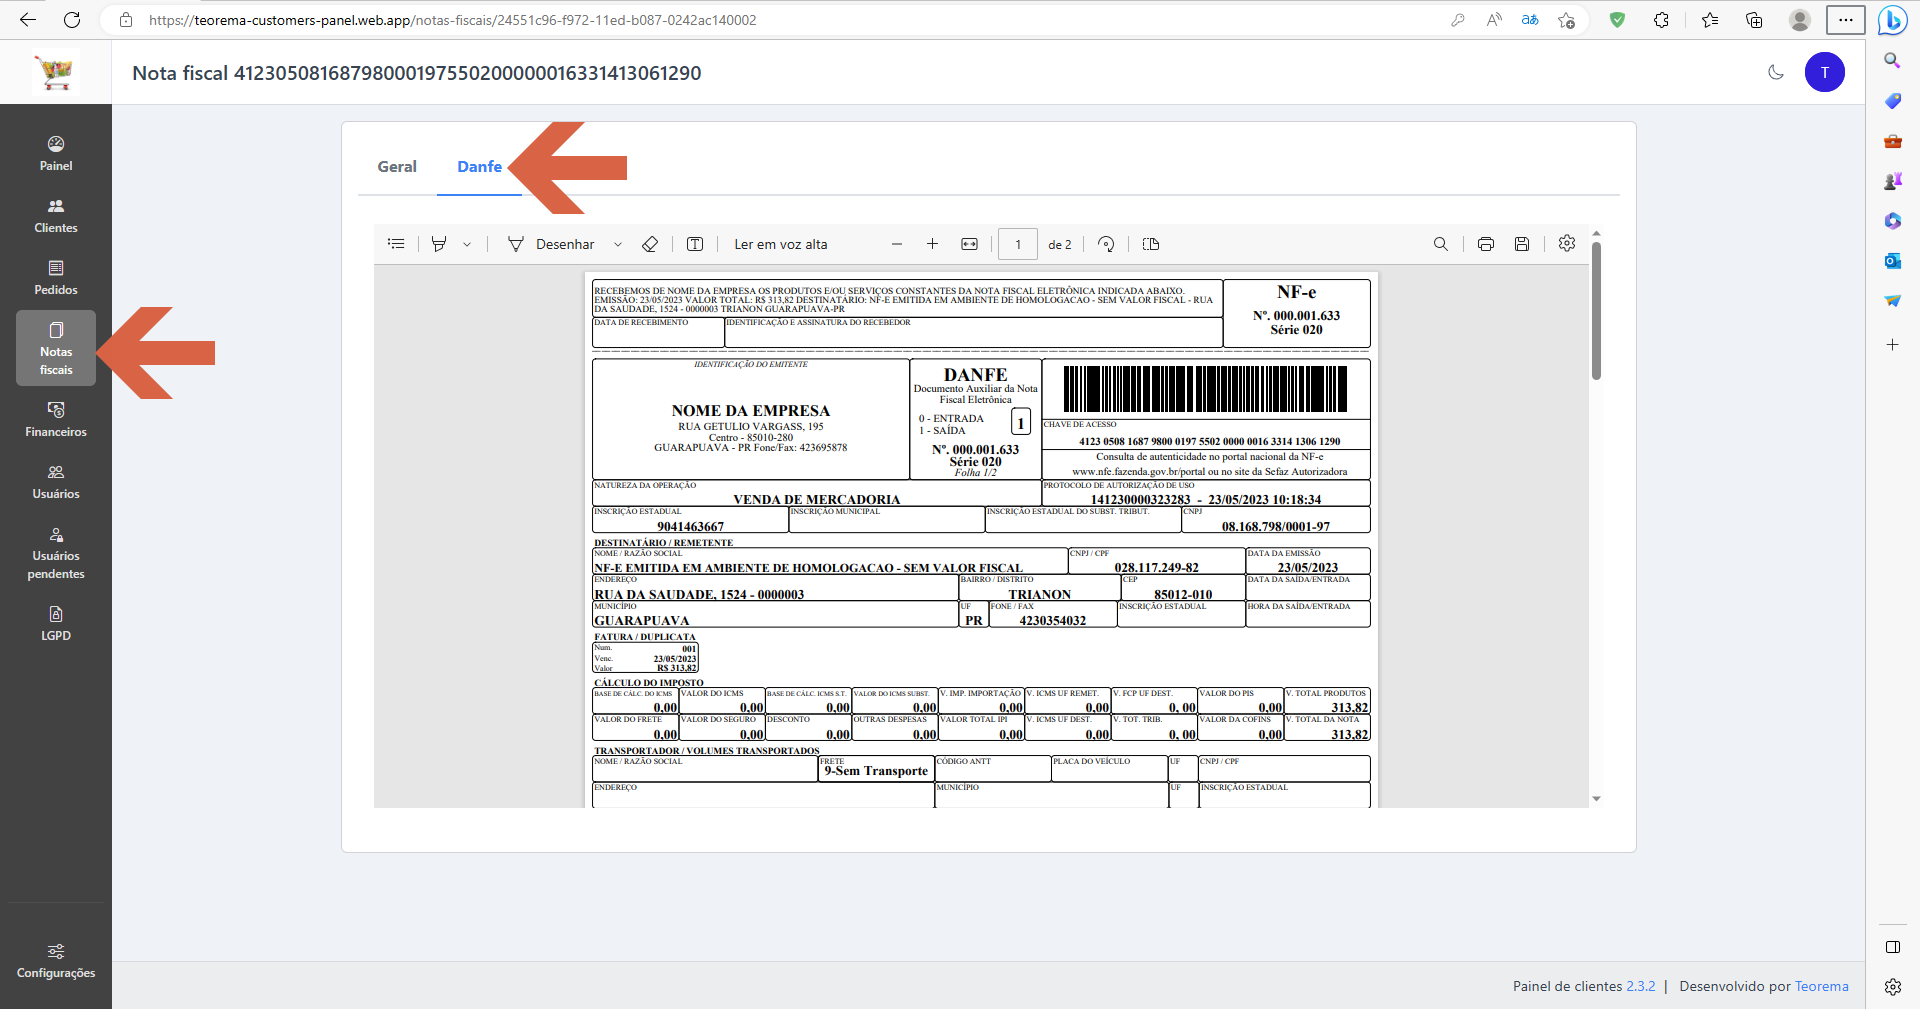Viewport: 1920px width, 1009px height.
Task: Open Edge sidebar search icon
Action: [1892, 61]
